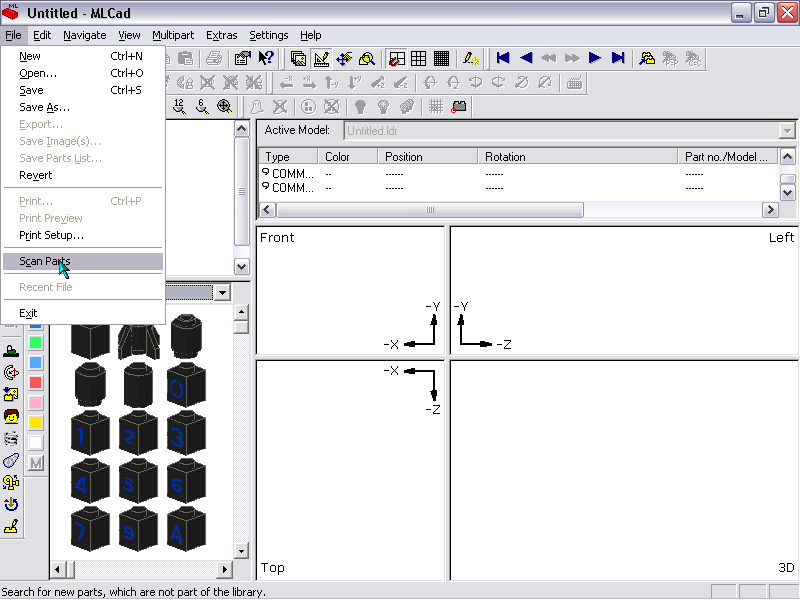Click zoom 6 magnifier icon
This screenshot has height=600, width=800.
(x=202, y=106)
